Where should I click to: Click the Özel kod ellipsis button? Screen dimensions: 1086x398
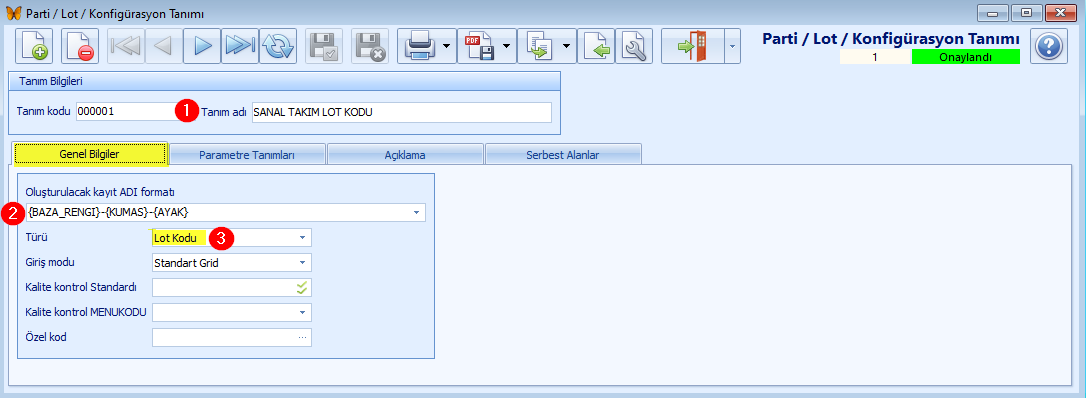tap(302, 338)
